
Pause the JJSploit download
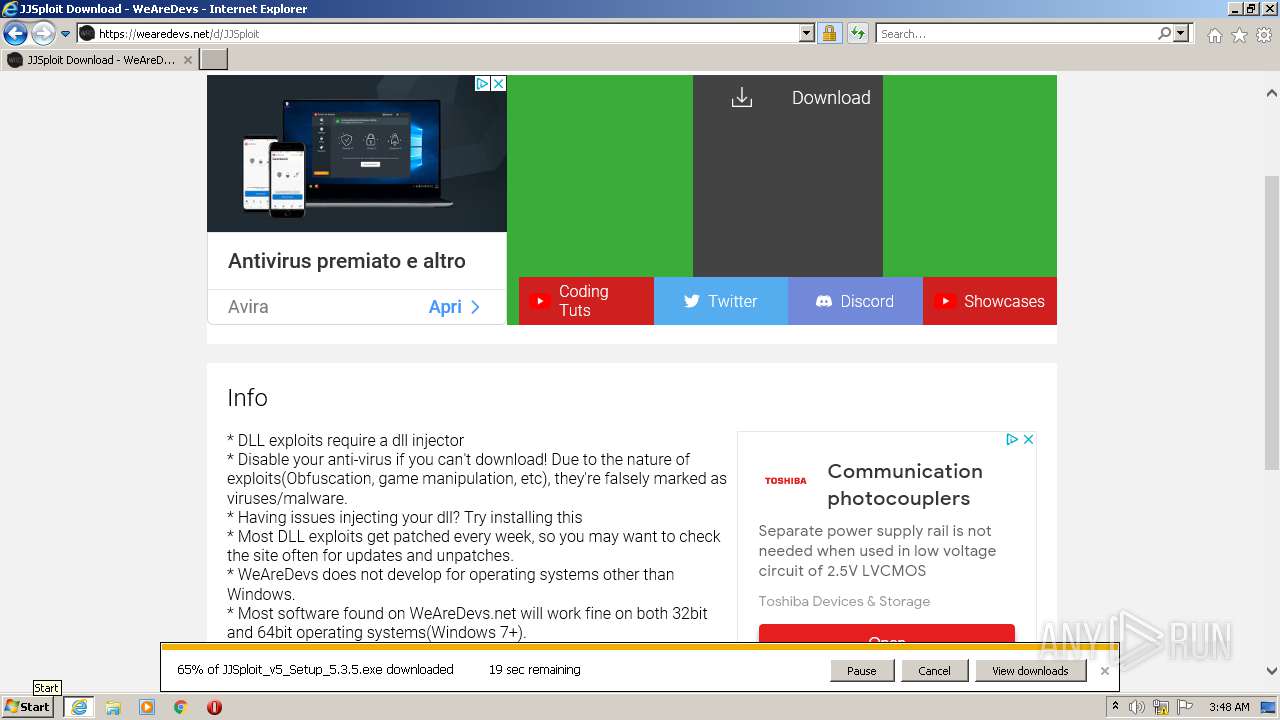(861, 671)
